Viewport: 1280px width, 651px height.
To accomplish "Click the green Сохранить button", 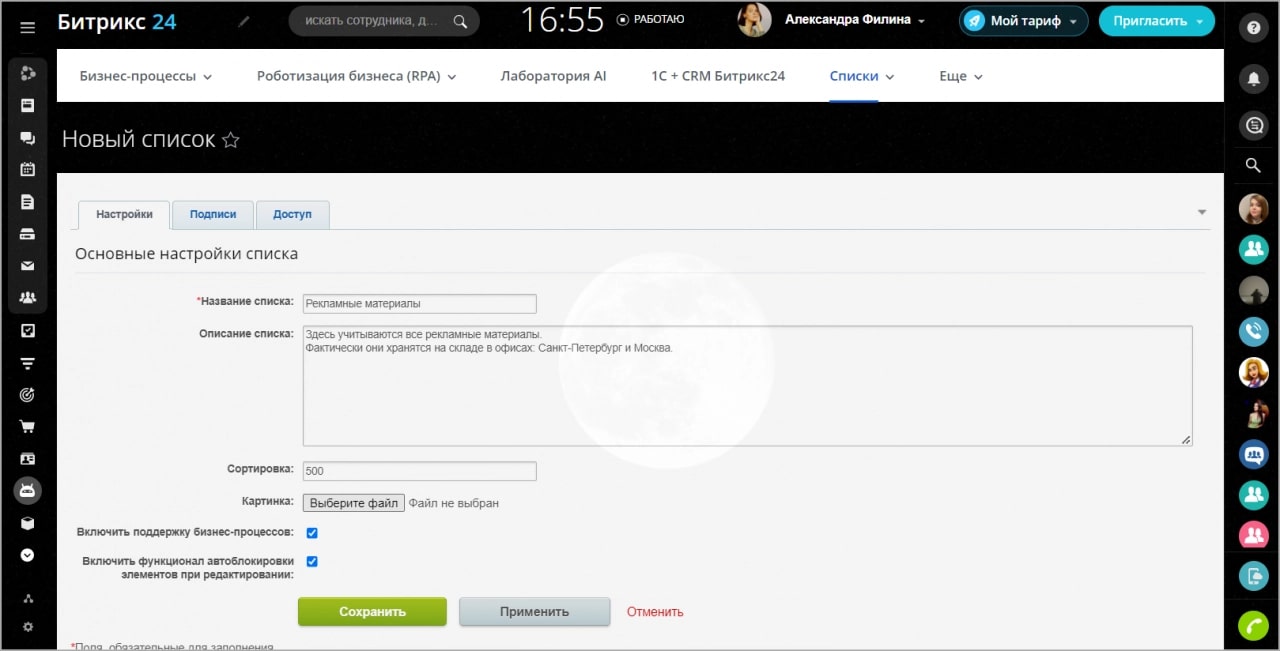I will tap(372, 612).
